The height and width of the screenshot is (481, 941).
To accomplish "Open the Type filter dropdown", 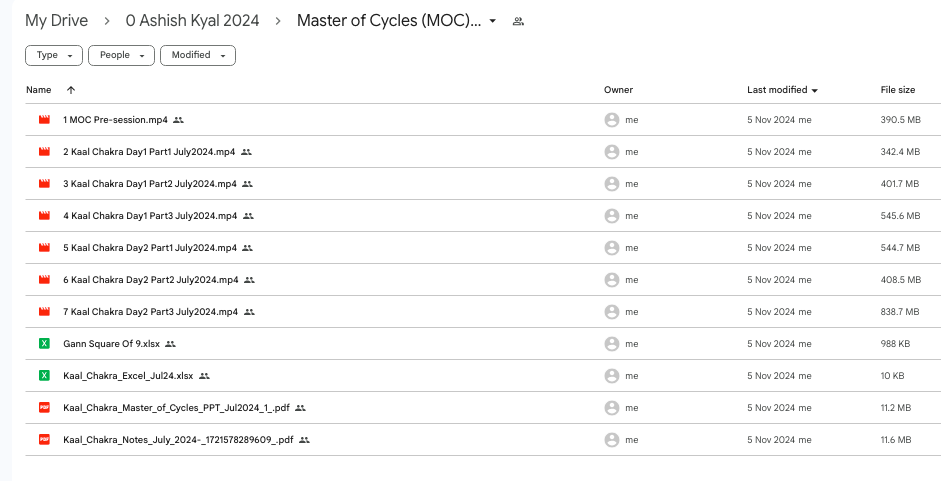I will pyautogui.click(x=54, y=55).
